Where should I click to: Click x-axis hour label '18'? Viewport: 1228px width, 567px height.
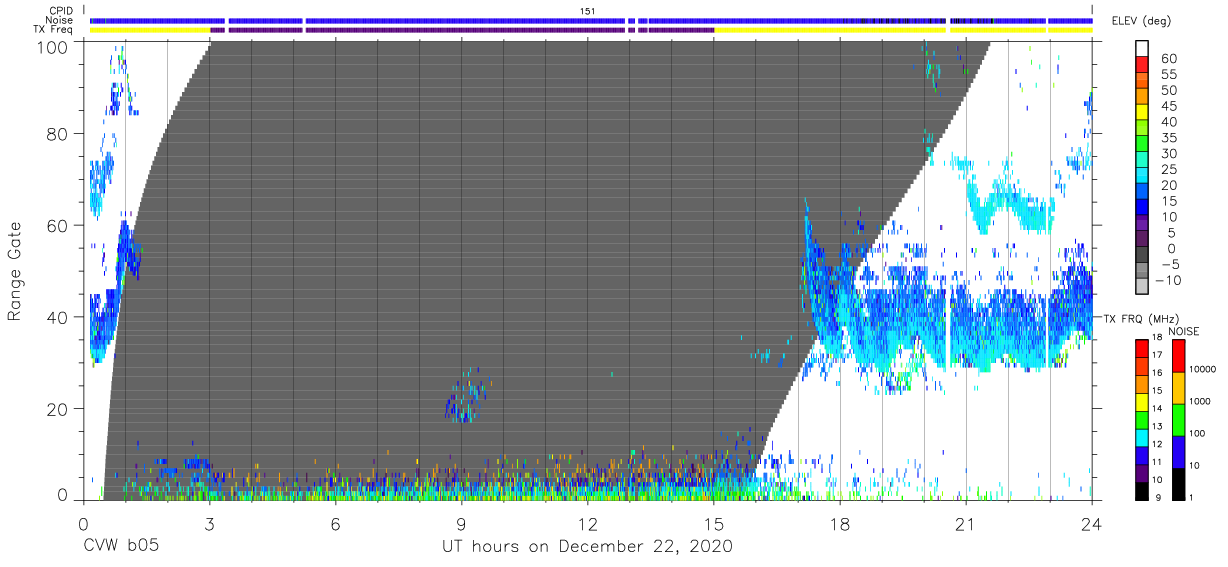840,524
